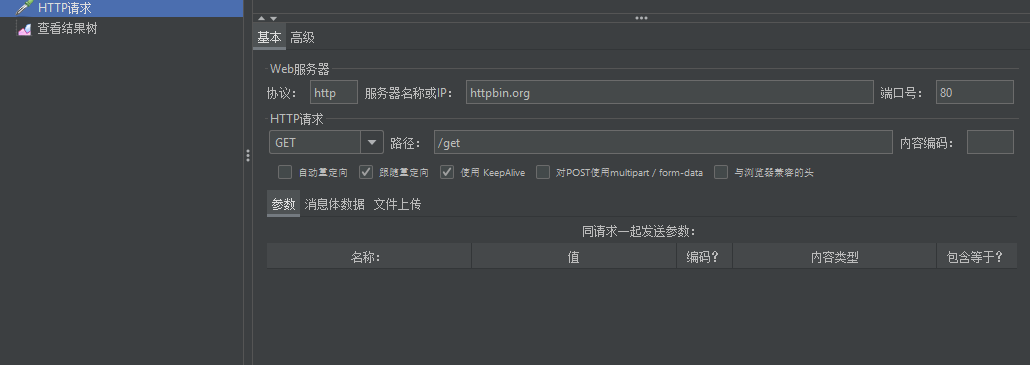The image size is (1030, 365).
Task: Click the Web服务器 section label
Action: 300,68
